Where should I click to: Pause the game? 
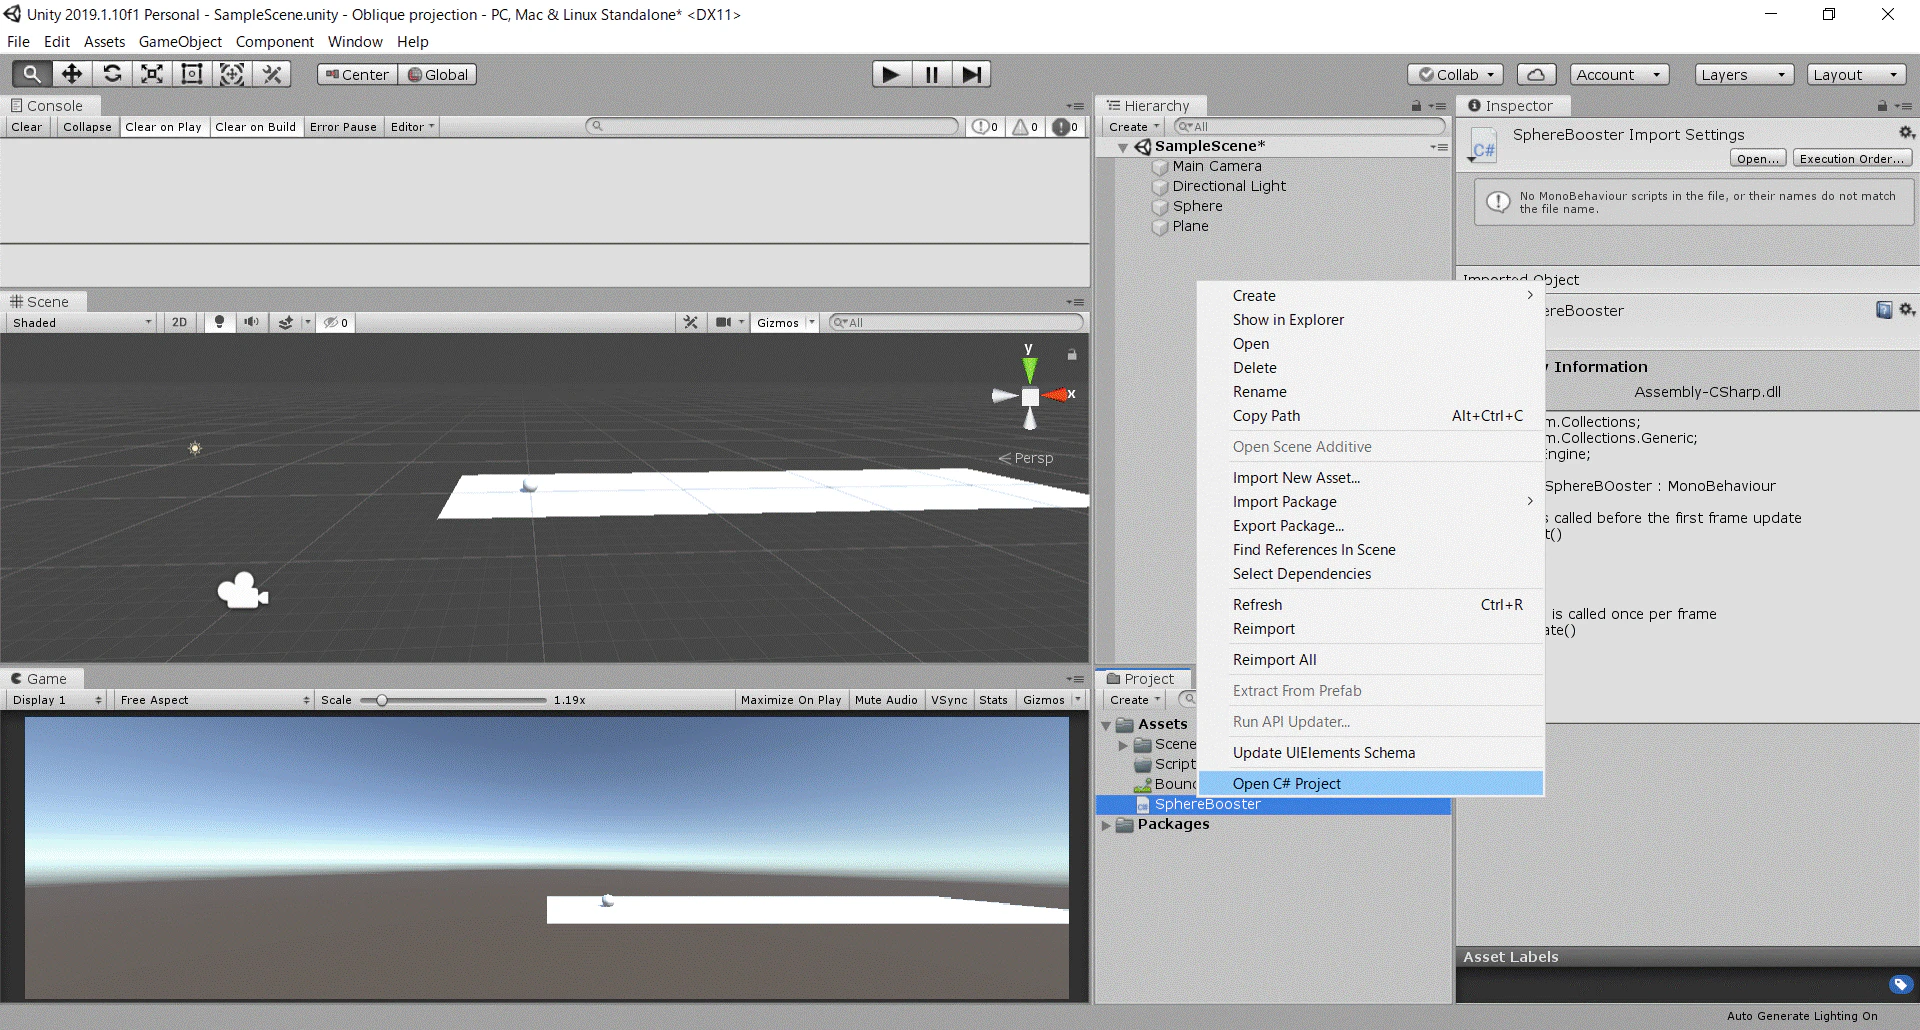tap(931, 74)
